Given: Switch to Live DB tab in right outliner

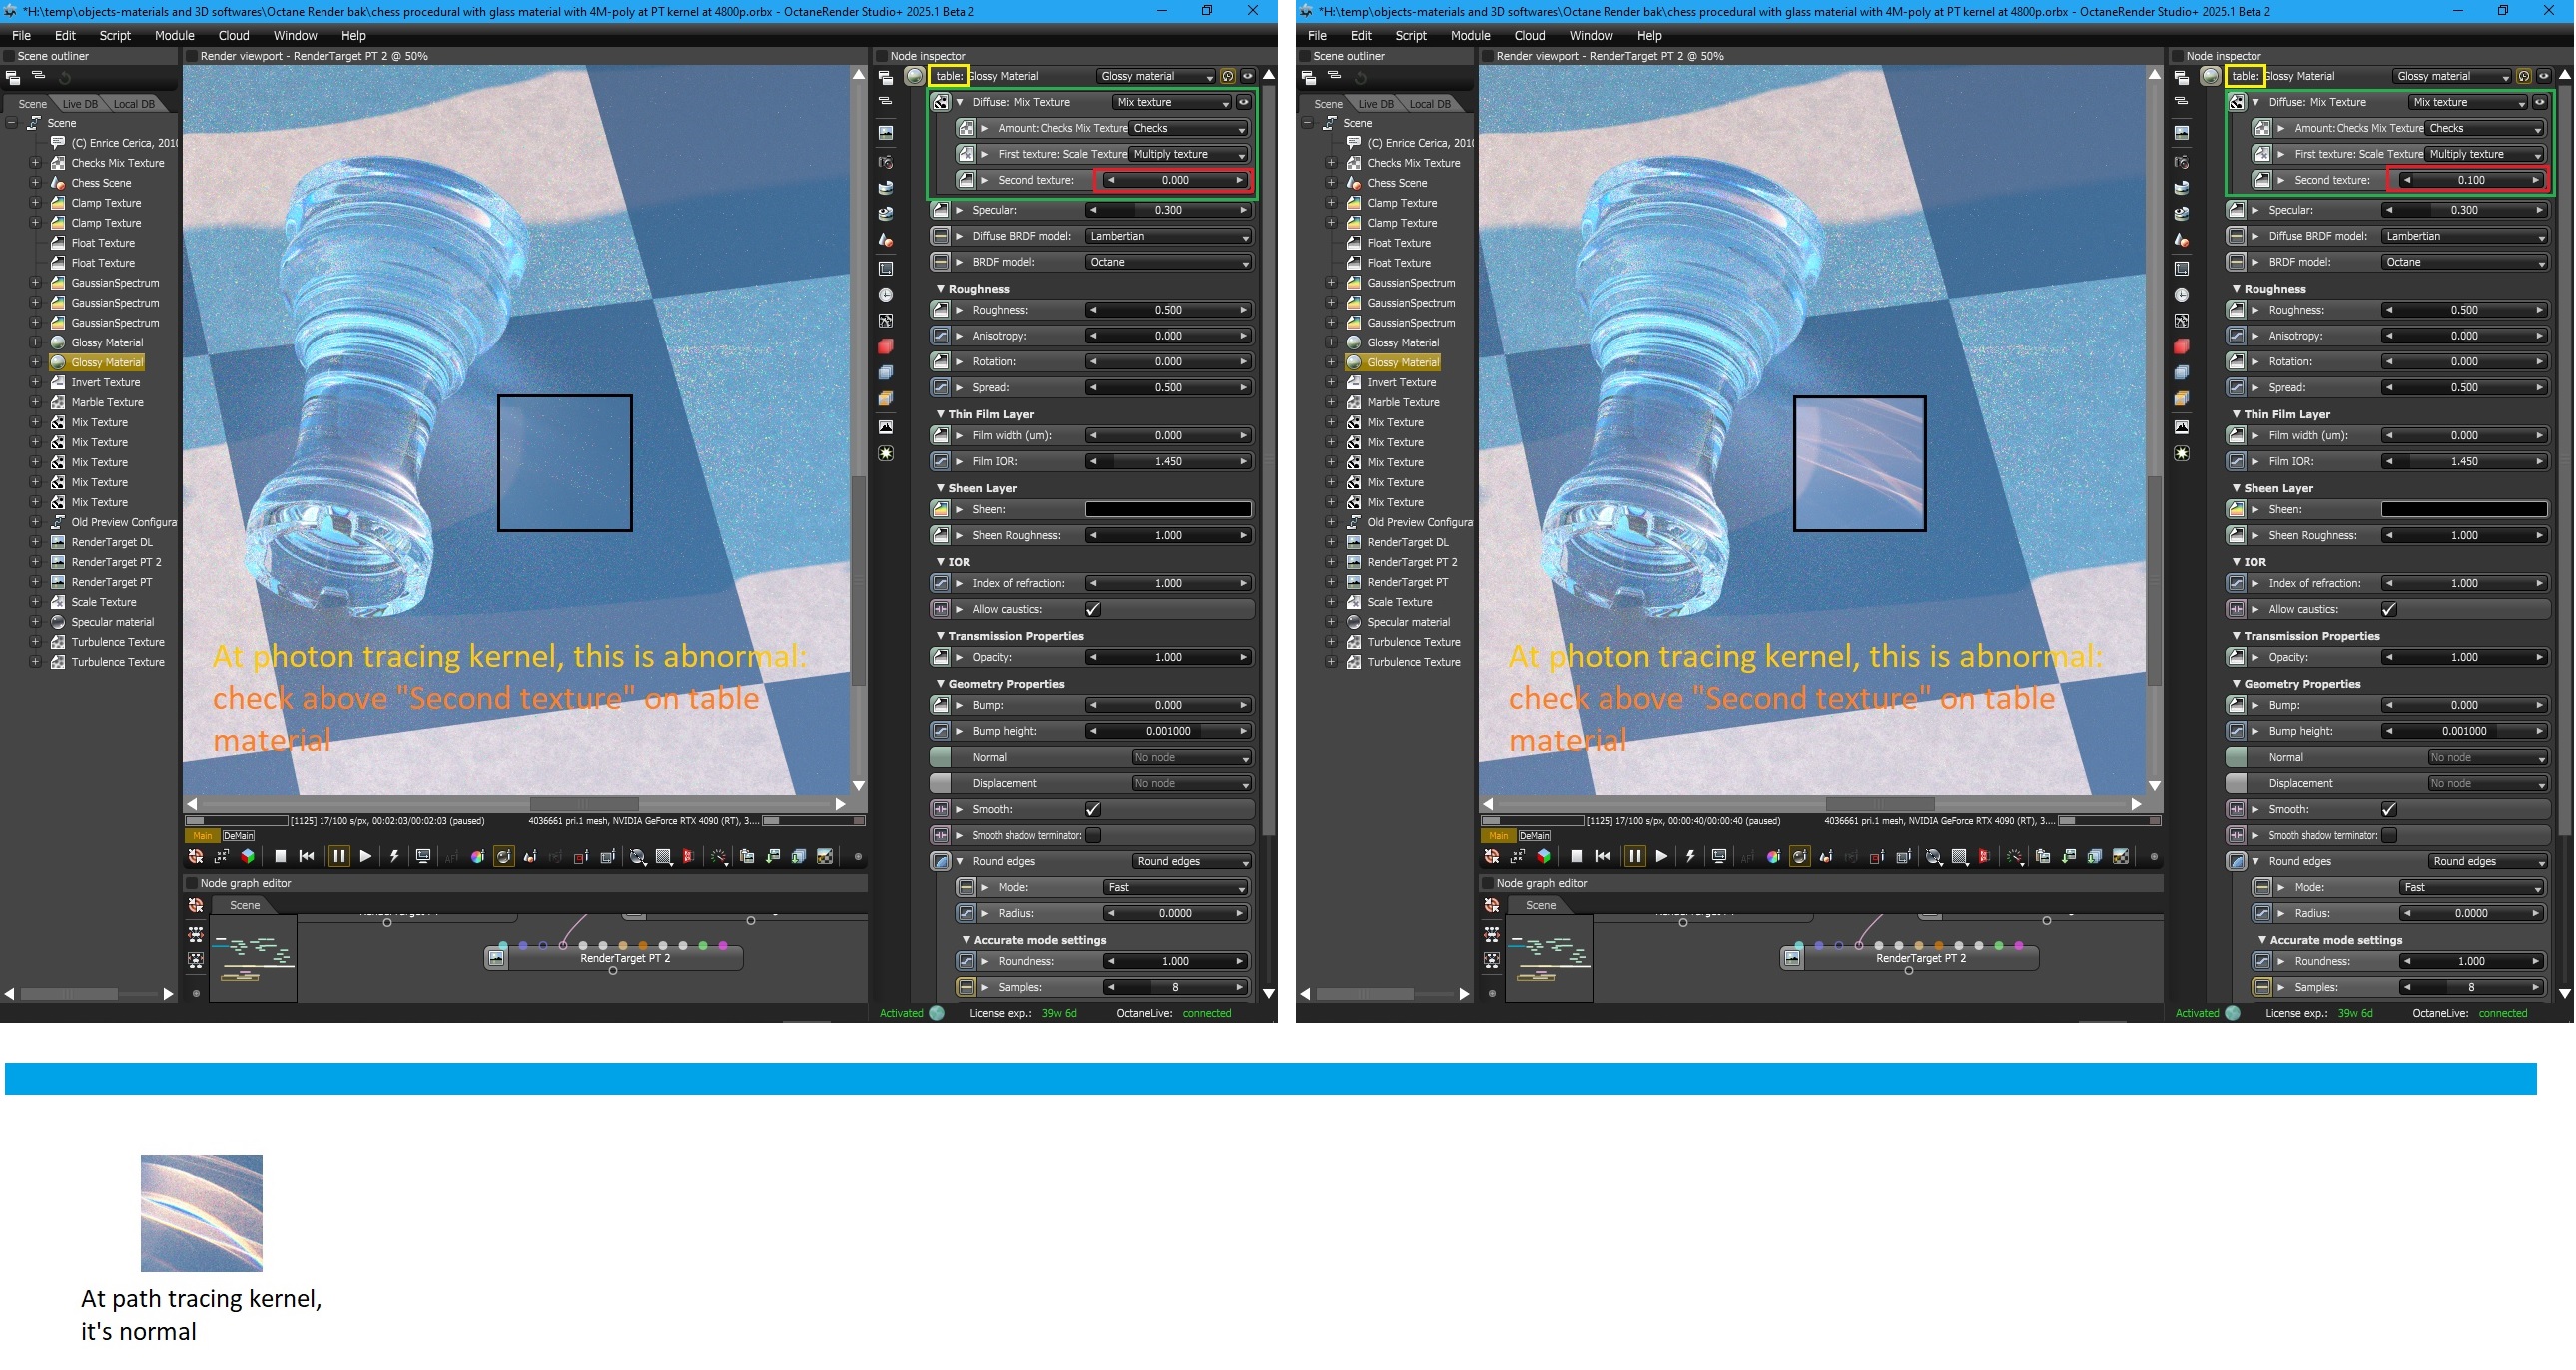Looking at the screenshot, I should click(1375, 104).
